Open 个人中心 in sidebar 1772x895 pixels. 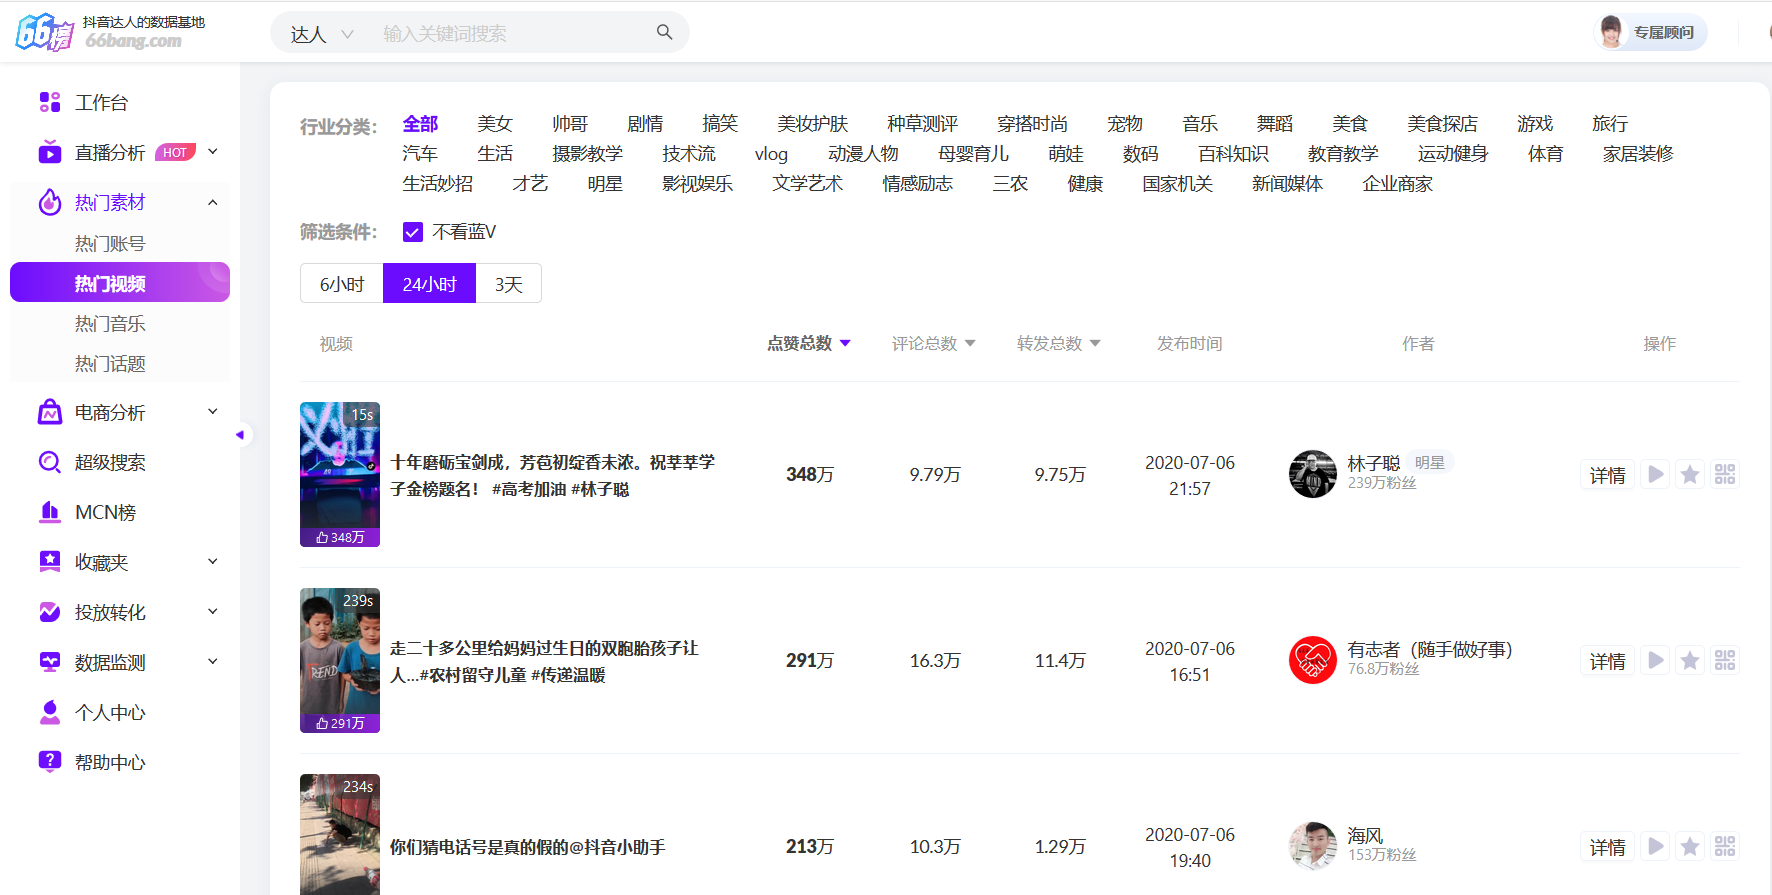tap(110, 712)
